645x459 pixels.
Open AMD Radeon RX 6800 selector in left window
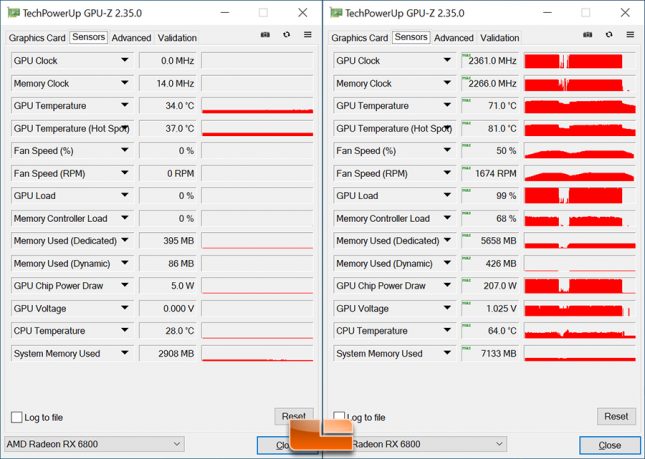(94, 444)
